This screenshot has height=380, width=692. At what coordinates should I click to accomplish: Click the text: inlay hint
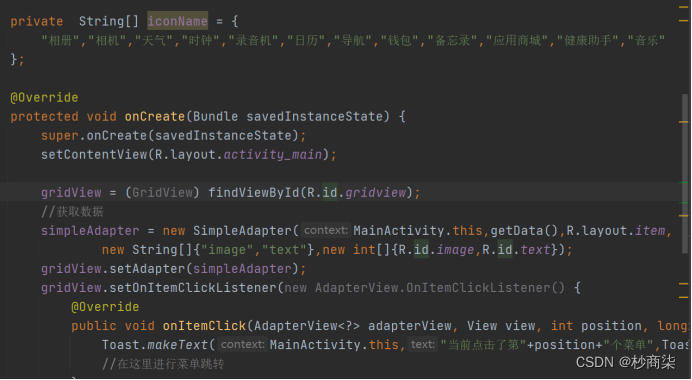423,344
